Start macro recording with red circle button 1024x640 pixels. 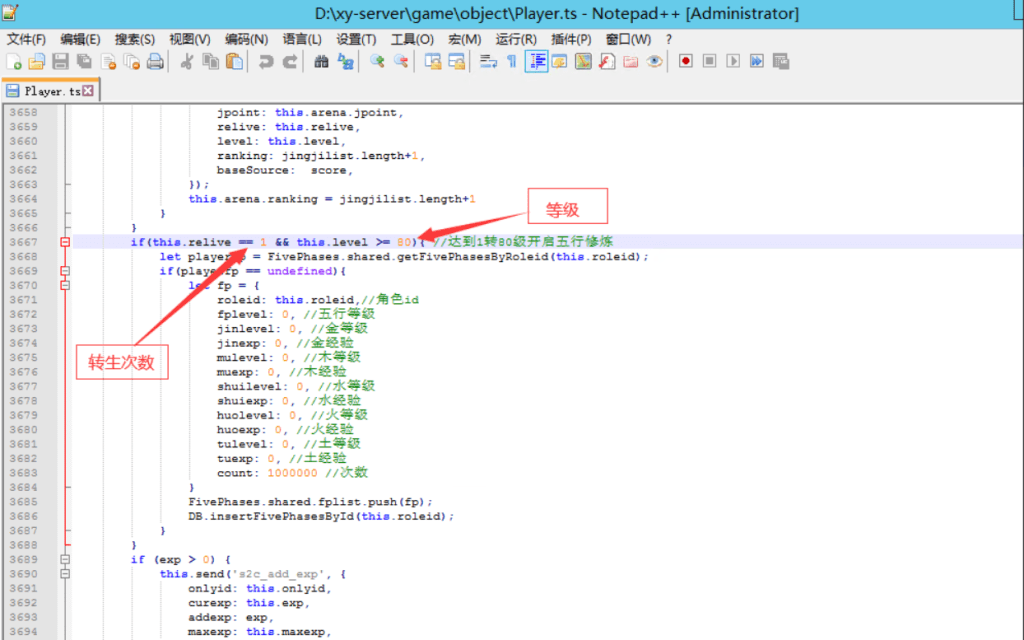[686, 61]
